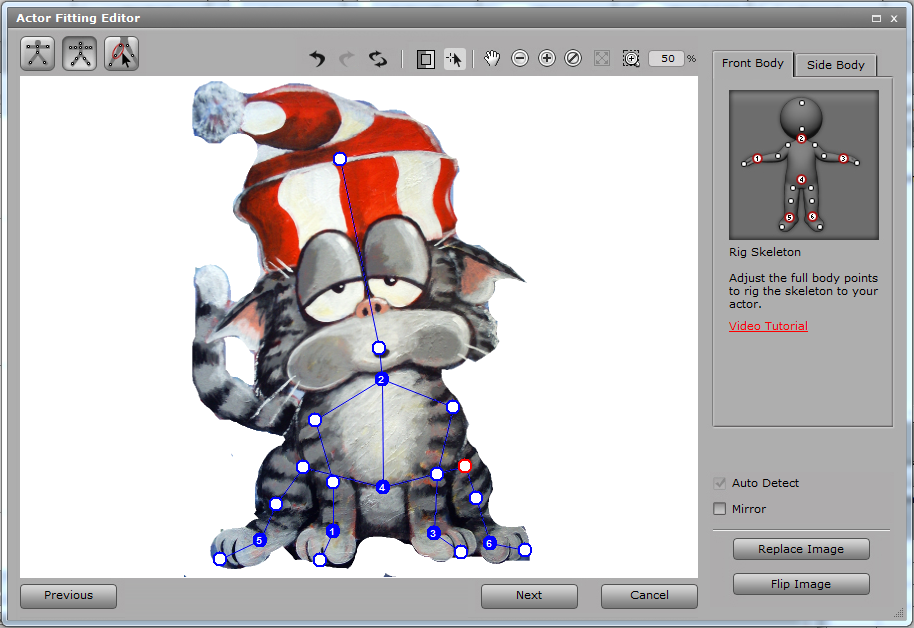This screenshot has width=914, height=628.
Task: Select the full body points skeleton mode icon
Action: pos(79,53)
